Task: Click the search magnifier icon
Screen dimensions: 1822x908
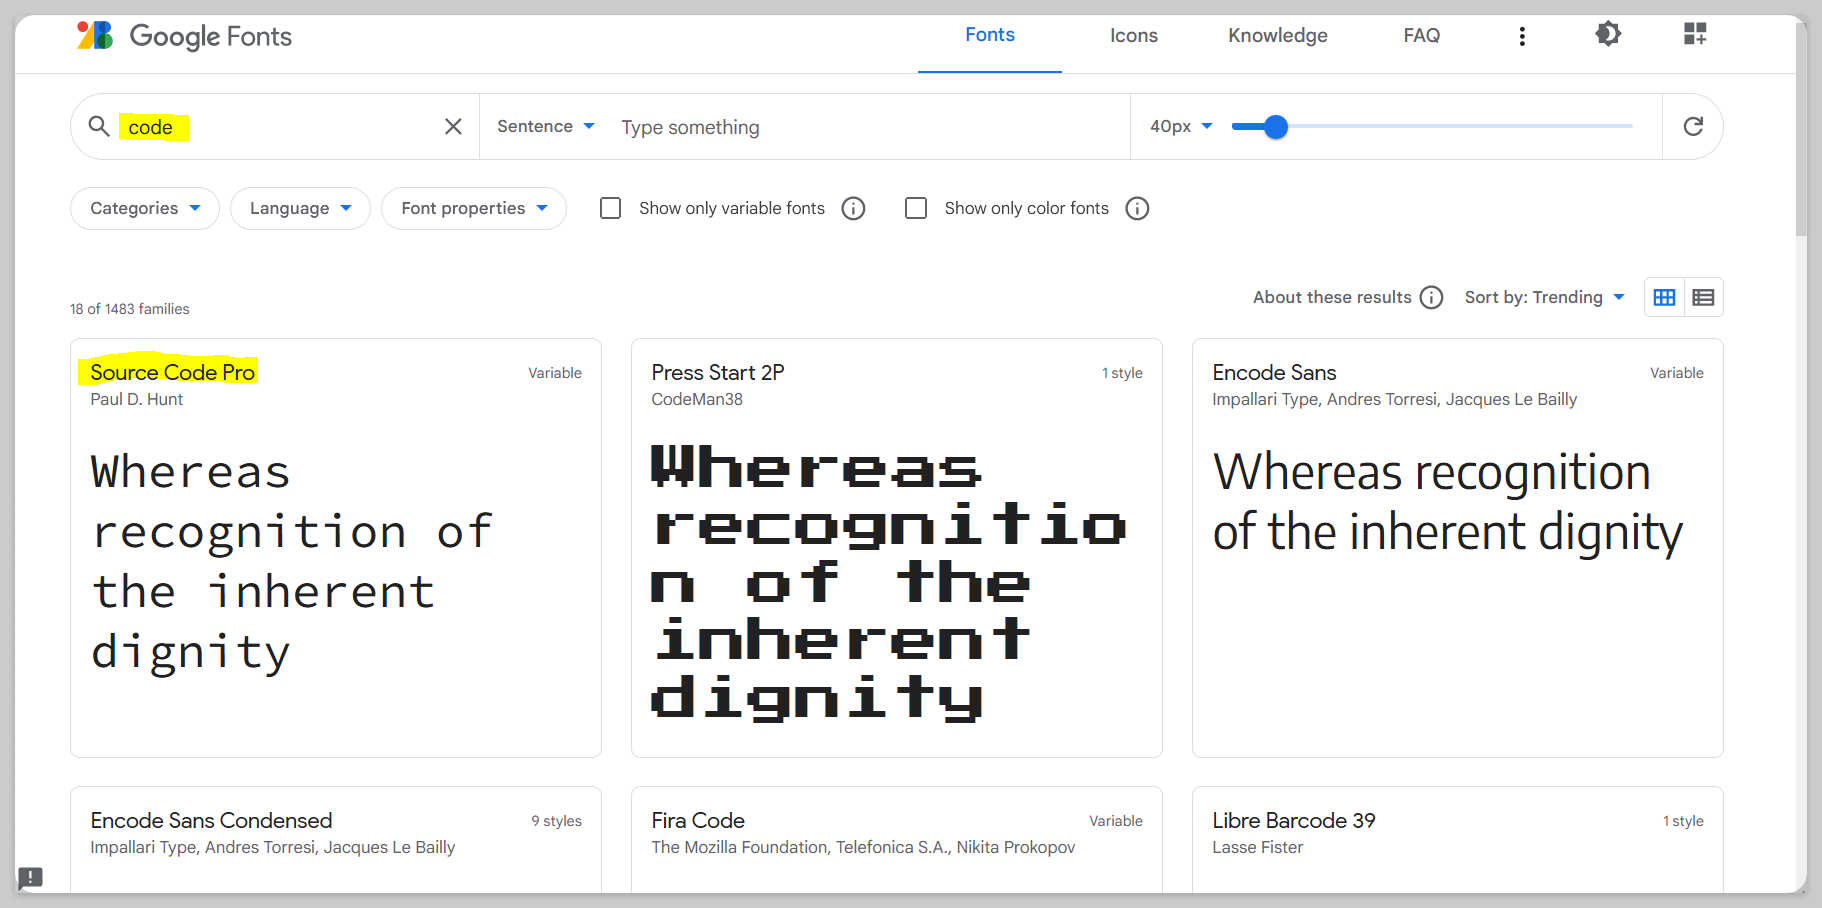Action: 99,126
